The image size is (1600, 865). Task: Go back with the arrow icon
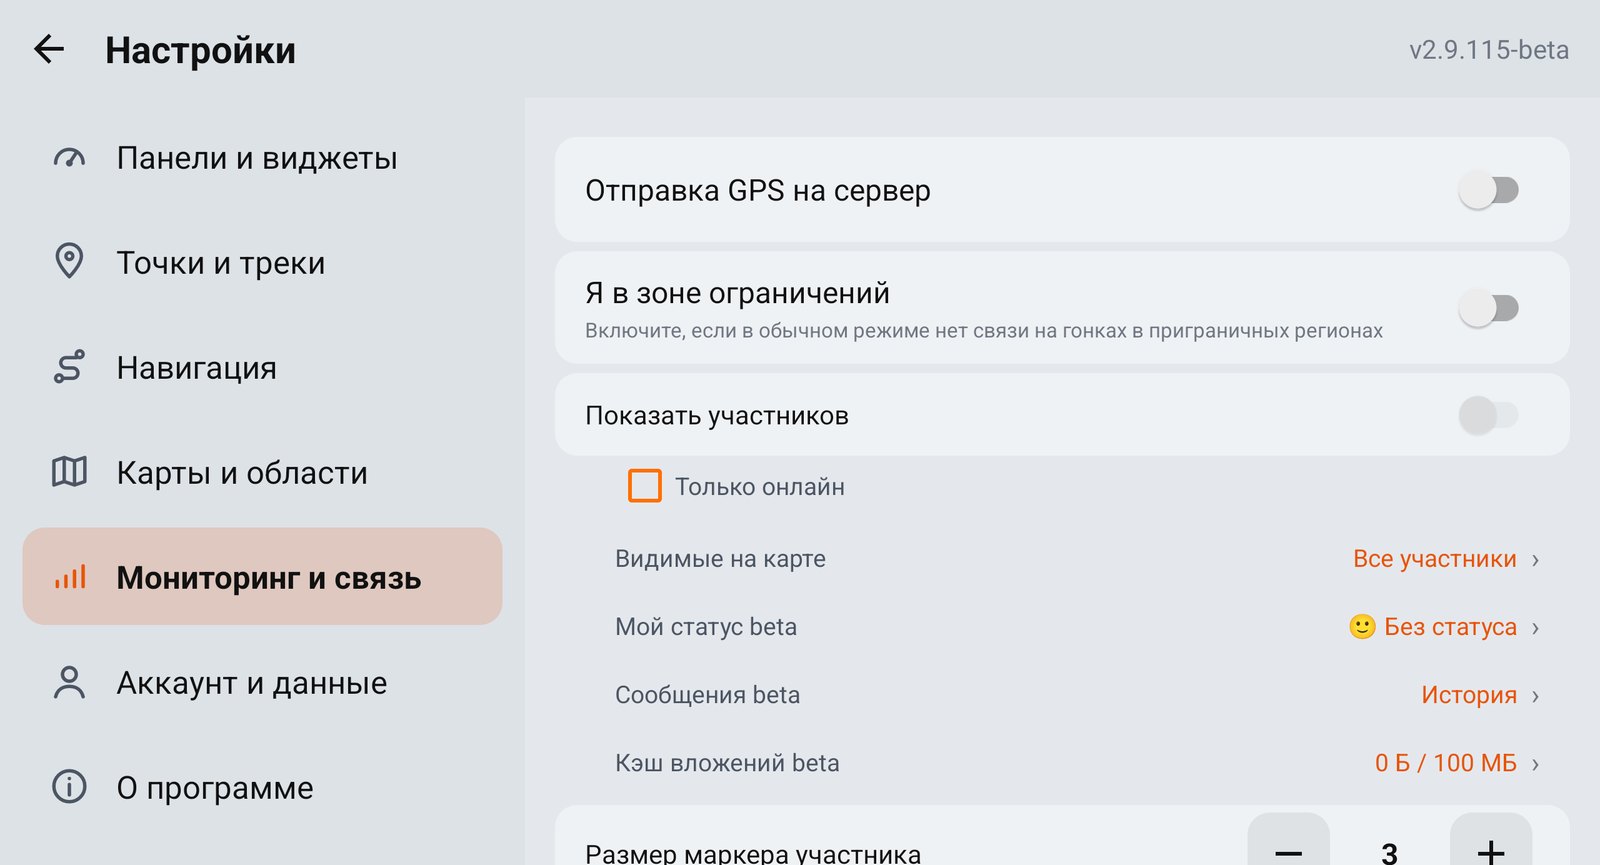49,49
